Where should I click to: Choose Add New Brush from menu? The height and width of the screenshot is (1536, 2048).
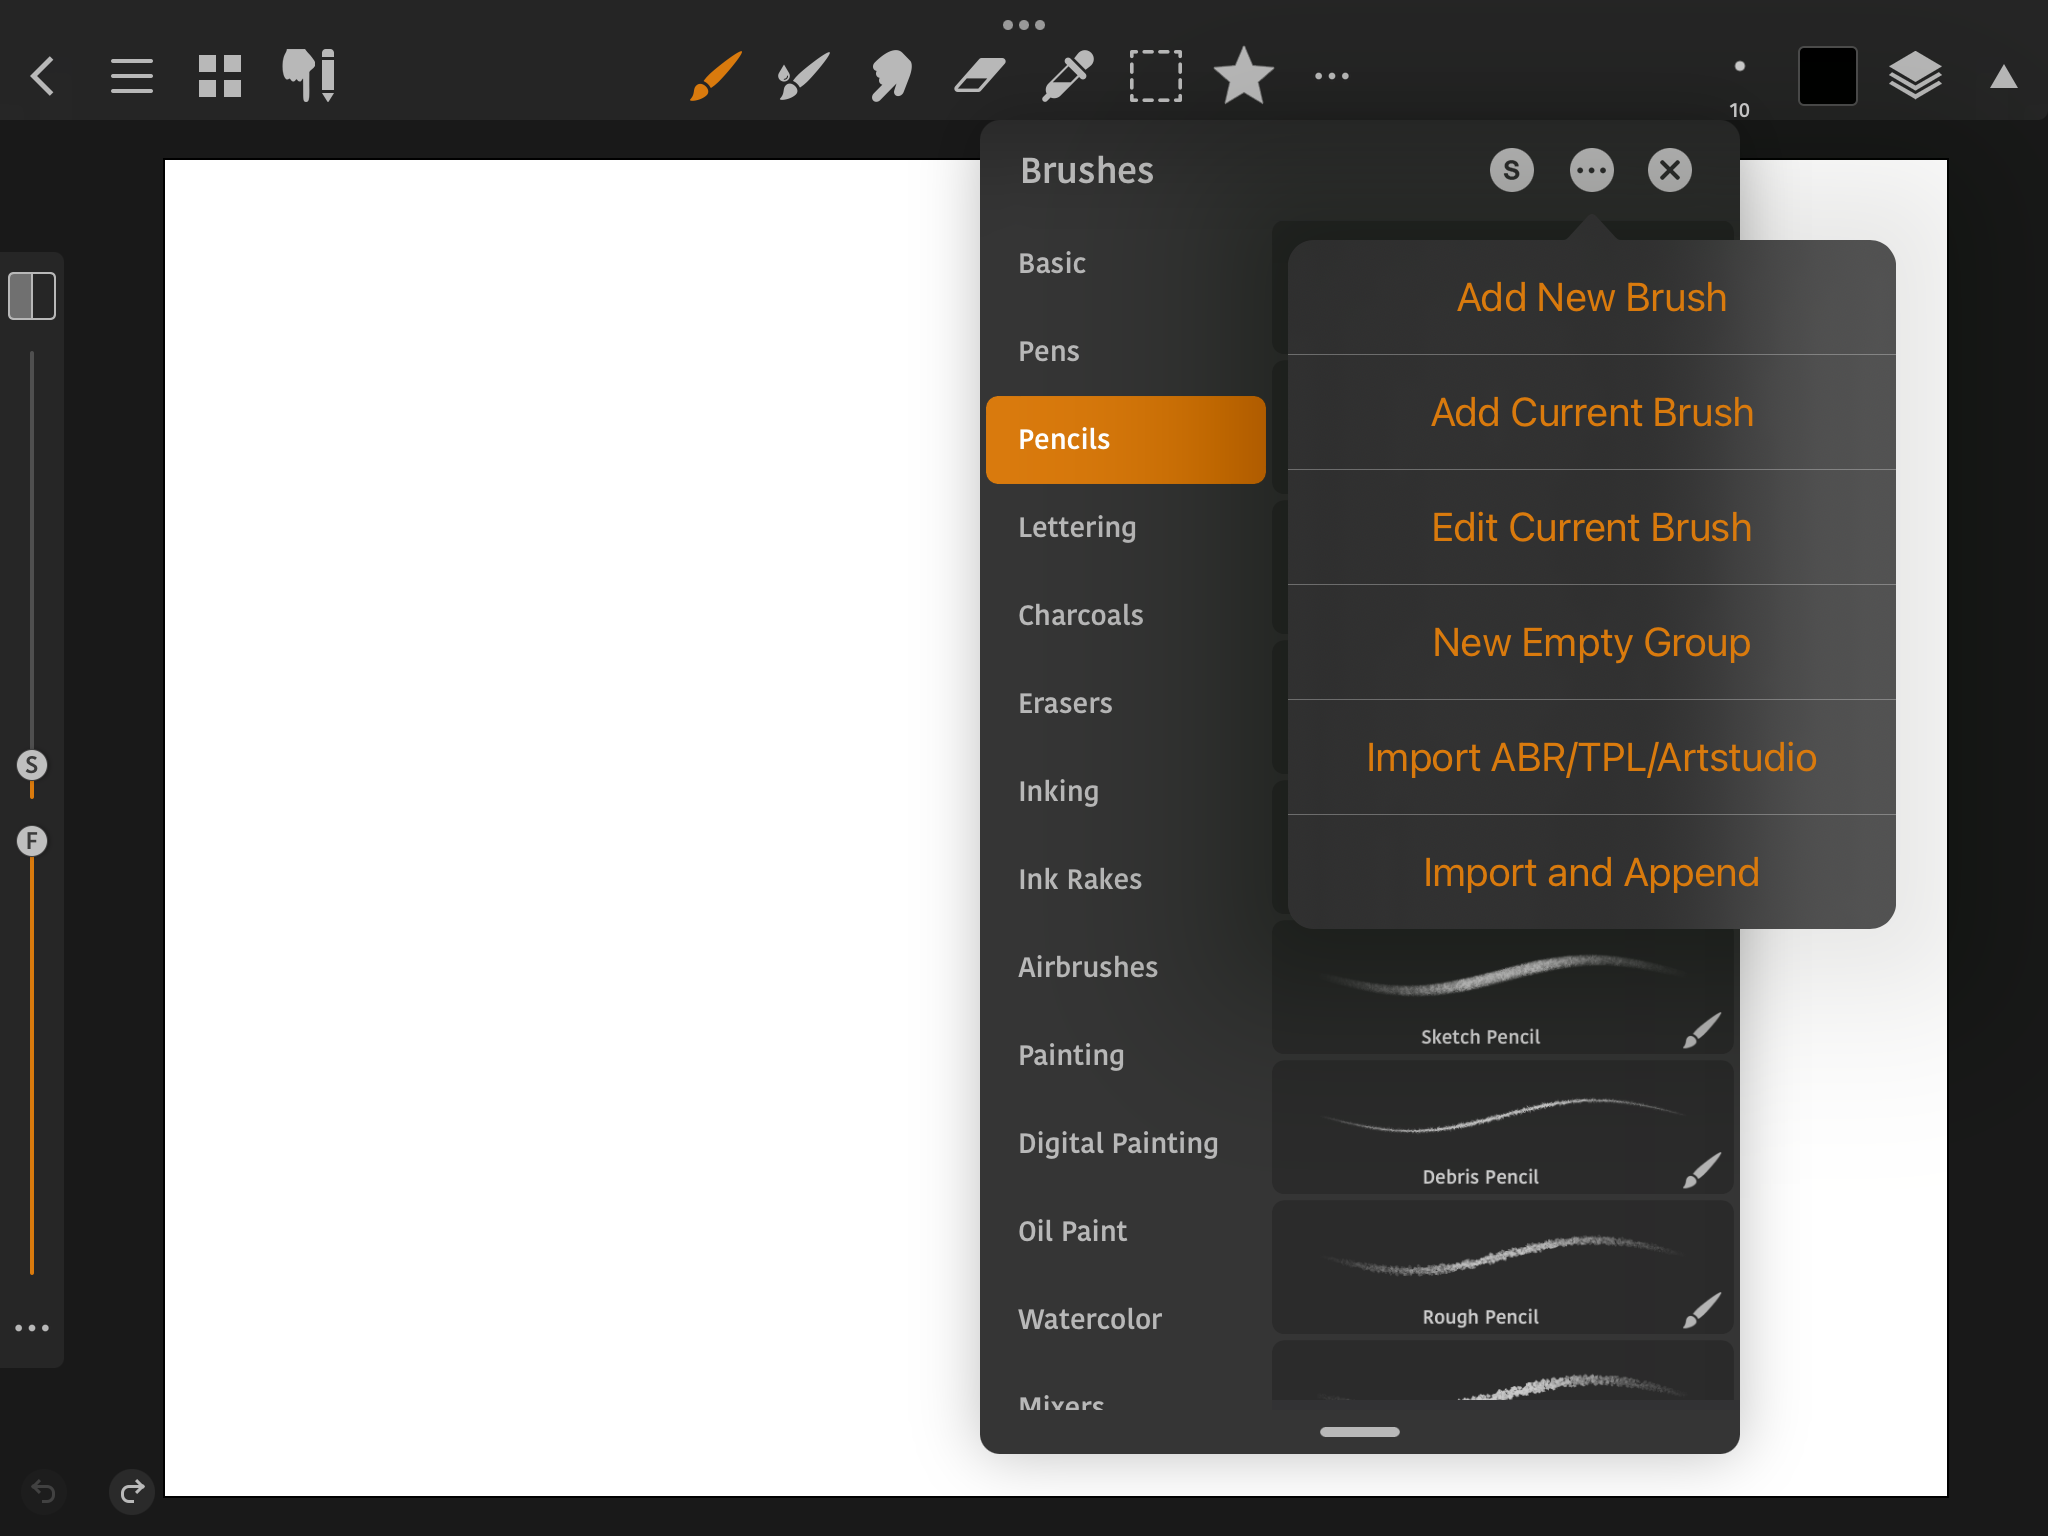(x=1591, y=298)
